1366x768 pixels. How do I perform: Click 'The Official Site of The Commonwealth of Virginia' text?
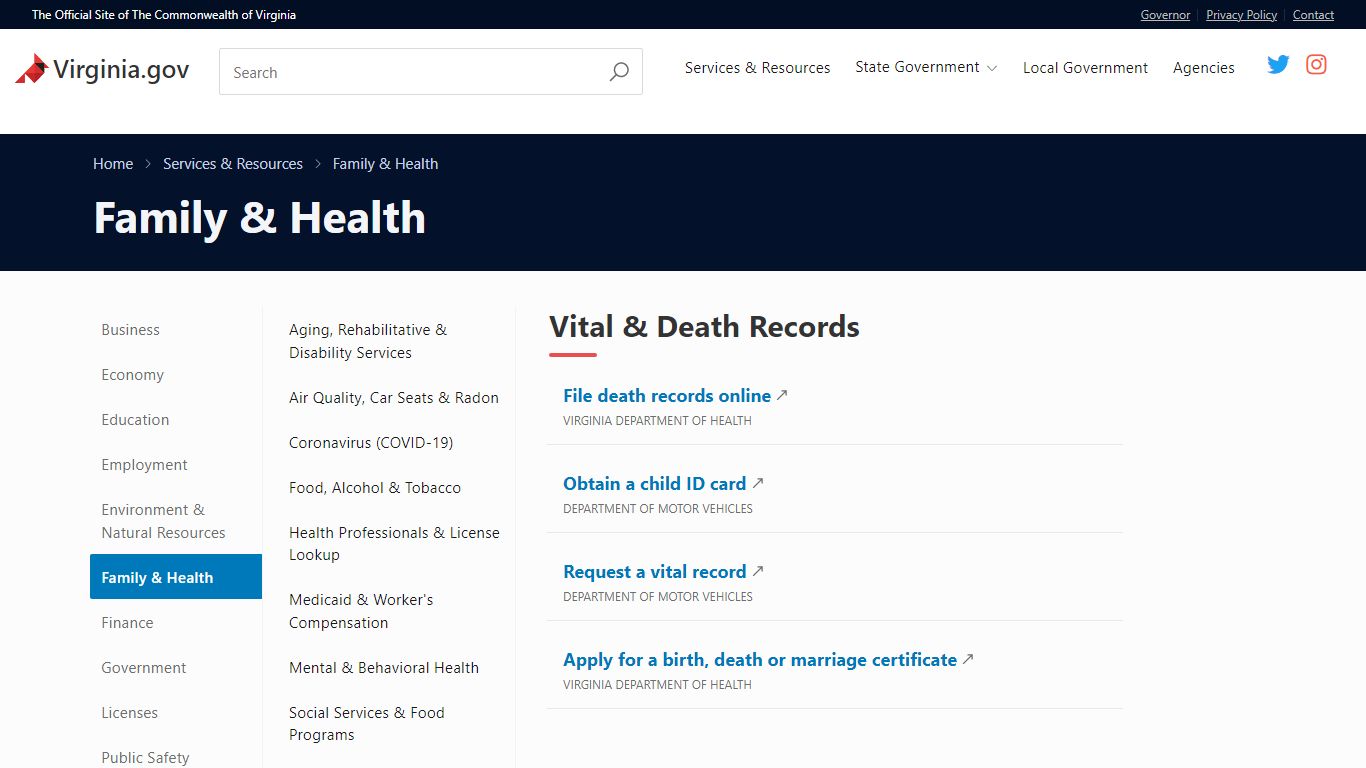(x=164, y=15)
